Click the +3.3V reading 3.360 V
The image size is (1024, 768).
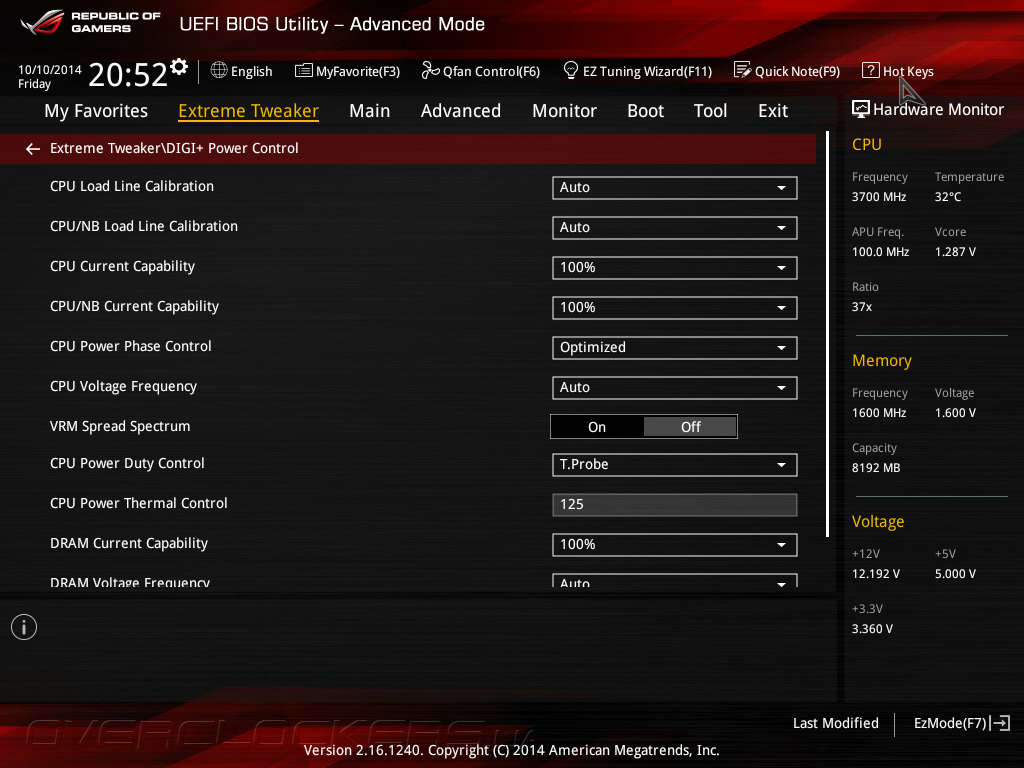point(872,629)
